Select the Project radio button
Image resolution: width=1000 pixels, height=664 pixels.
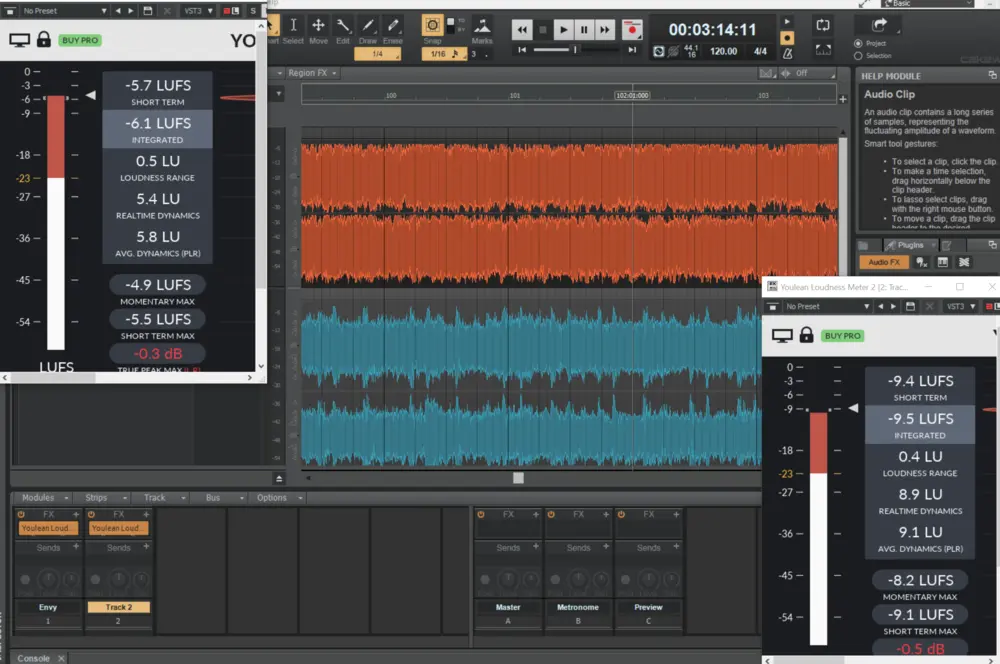click(x=858, y=43)
